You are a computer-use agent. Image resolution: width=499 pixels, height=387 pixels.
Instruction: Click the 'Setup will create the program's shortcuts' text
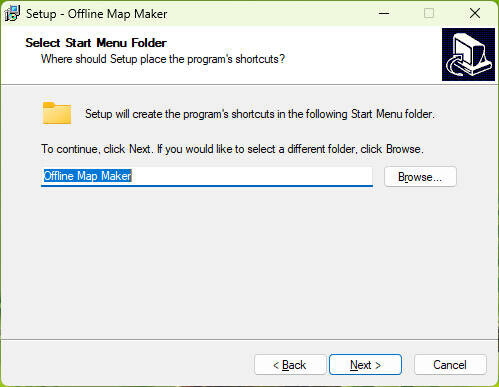click(260, 114)
